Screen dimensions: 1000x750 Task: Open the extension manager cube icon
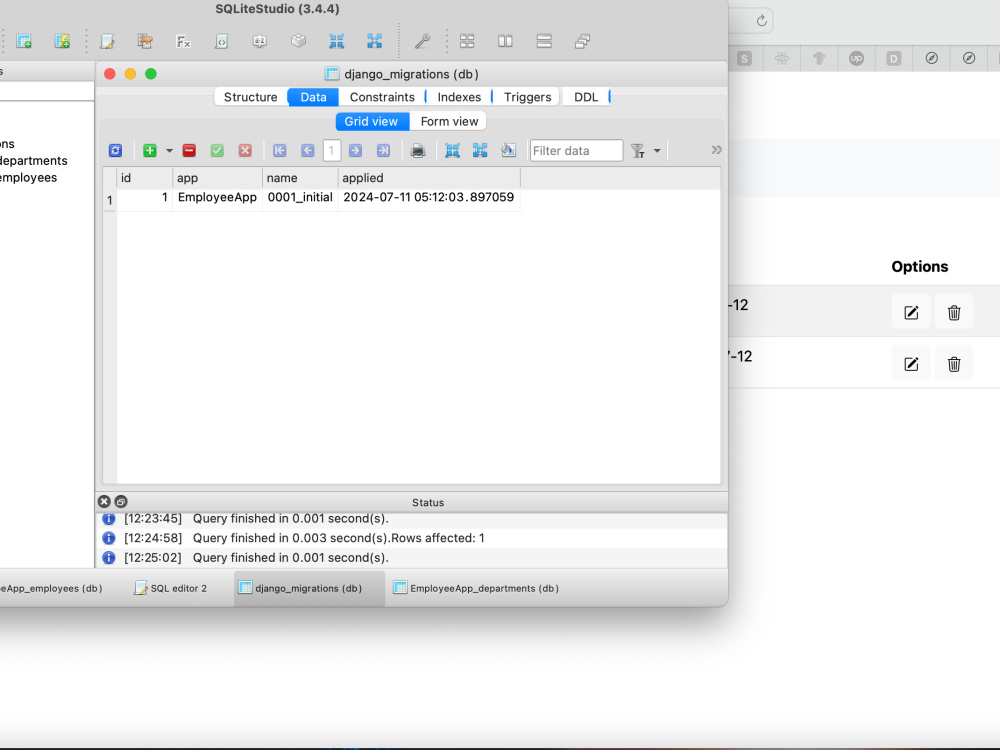point(298,41)
